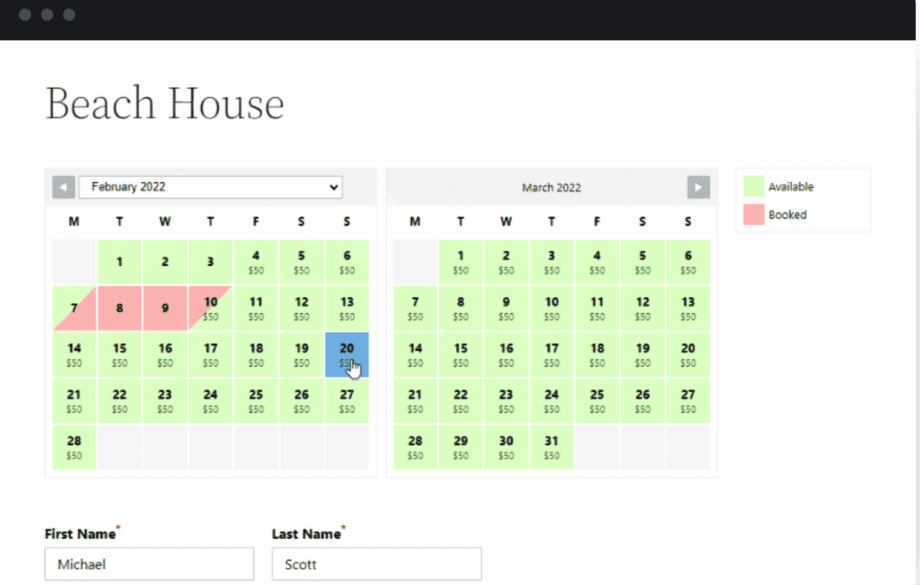Select March 3 date cell
Screen dimensions: 920x585
tap(552, 262)
